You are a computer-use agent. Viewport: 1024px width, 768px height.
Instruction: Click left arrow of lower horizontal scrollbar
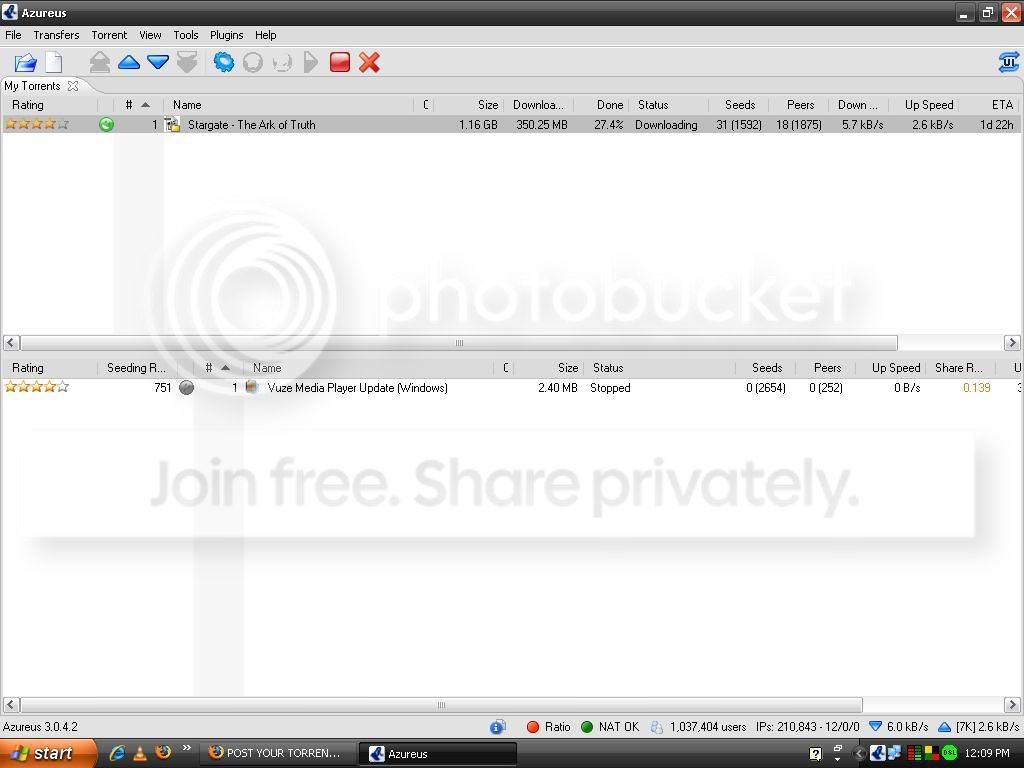(11, 705)
